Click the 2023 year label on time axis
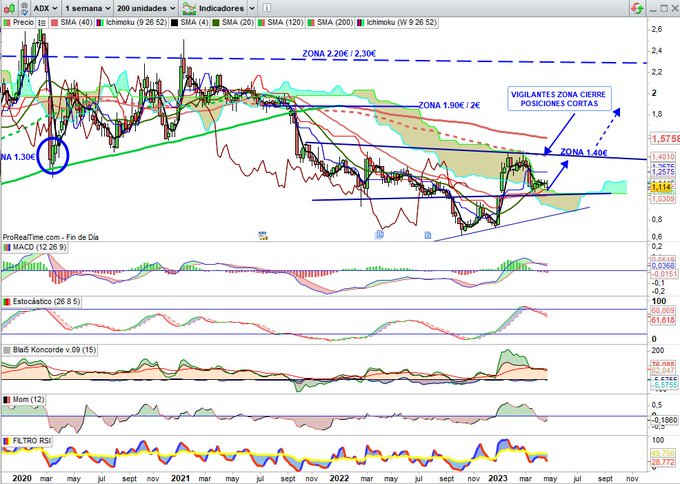The height and width of the screenshot is (484, 680). 498,478
